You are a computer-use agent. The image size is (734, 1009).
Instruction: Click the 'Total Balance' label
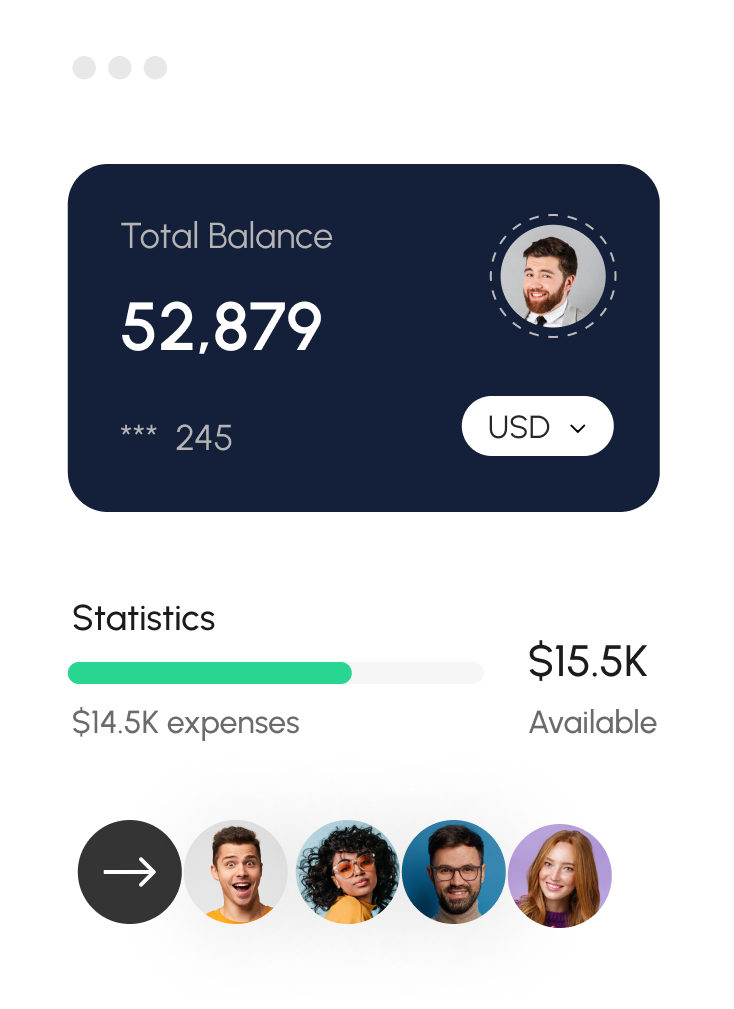pyautogui.click(x=226, y=236)
